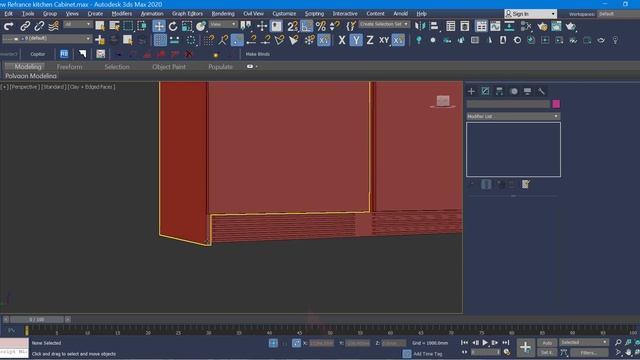640x360 pixels.
Task: Open the Modify command panel tab
Action: point(485,91)
